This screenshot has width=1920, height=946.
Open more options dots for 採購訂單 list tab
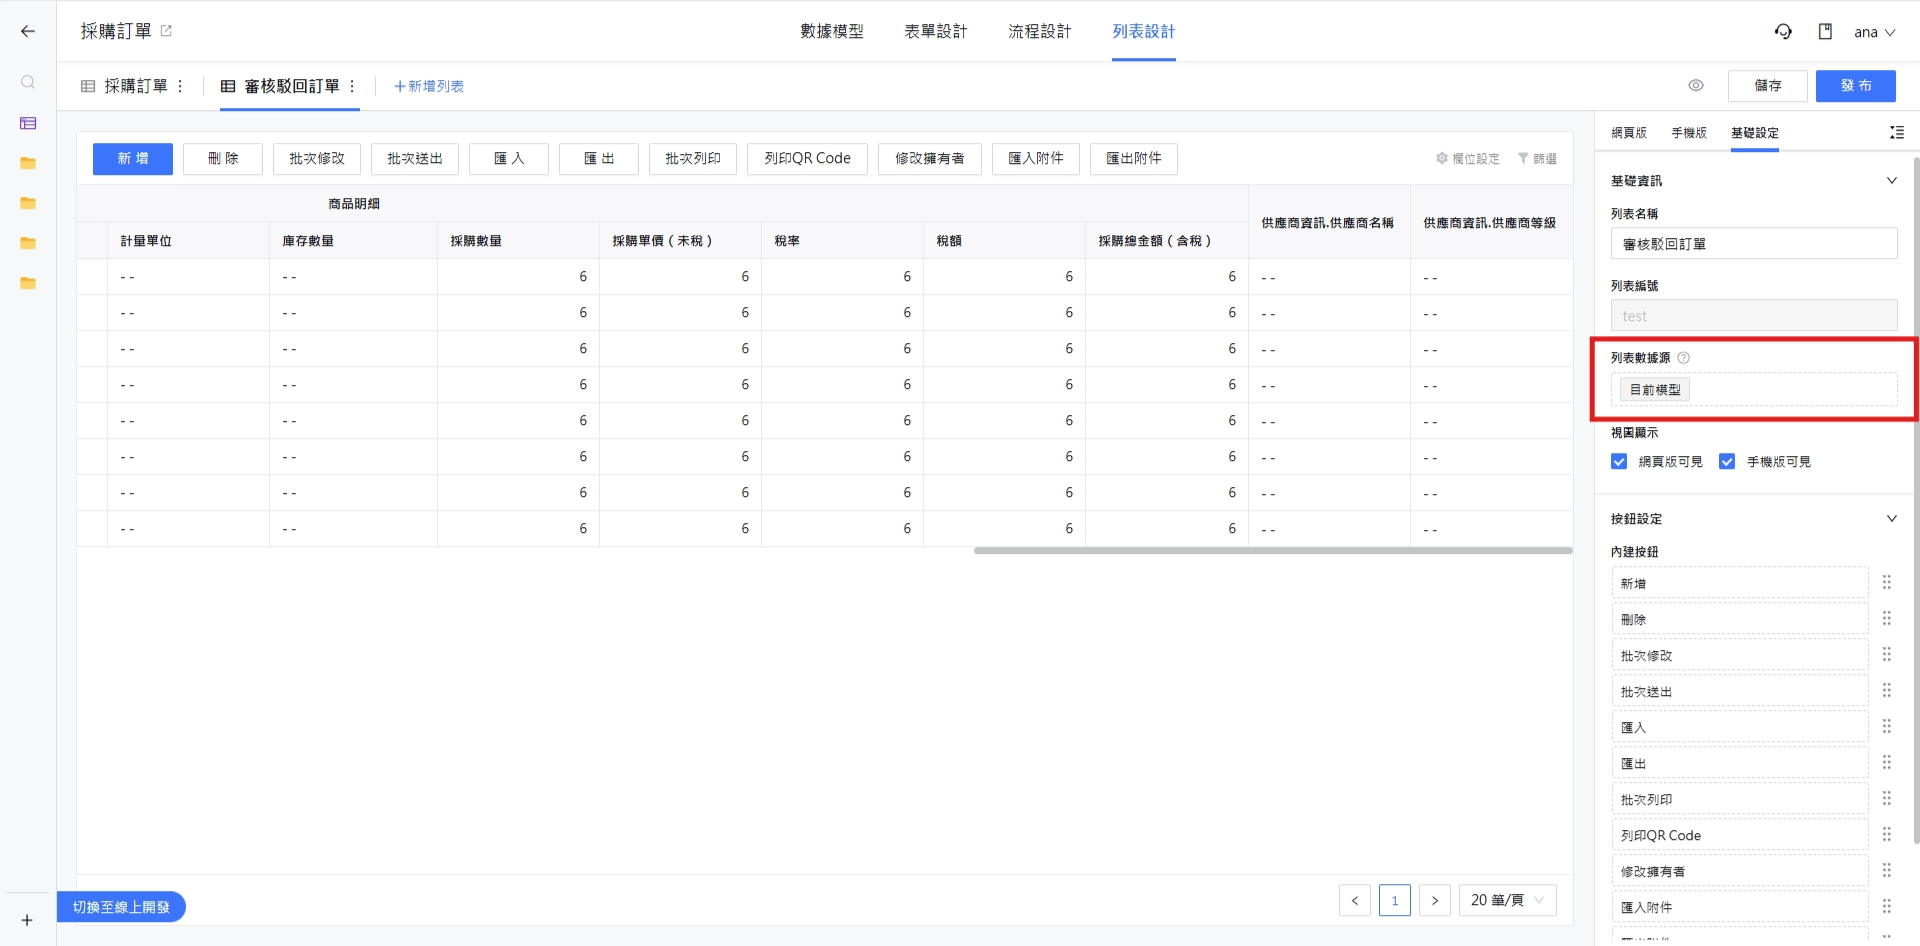(x=180, y=86)
